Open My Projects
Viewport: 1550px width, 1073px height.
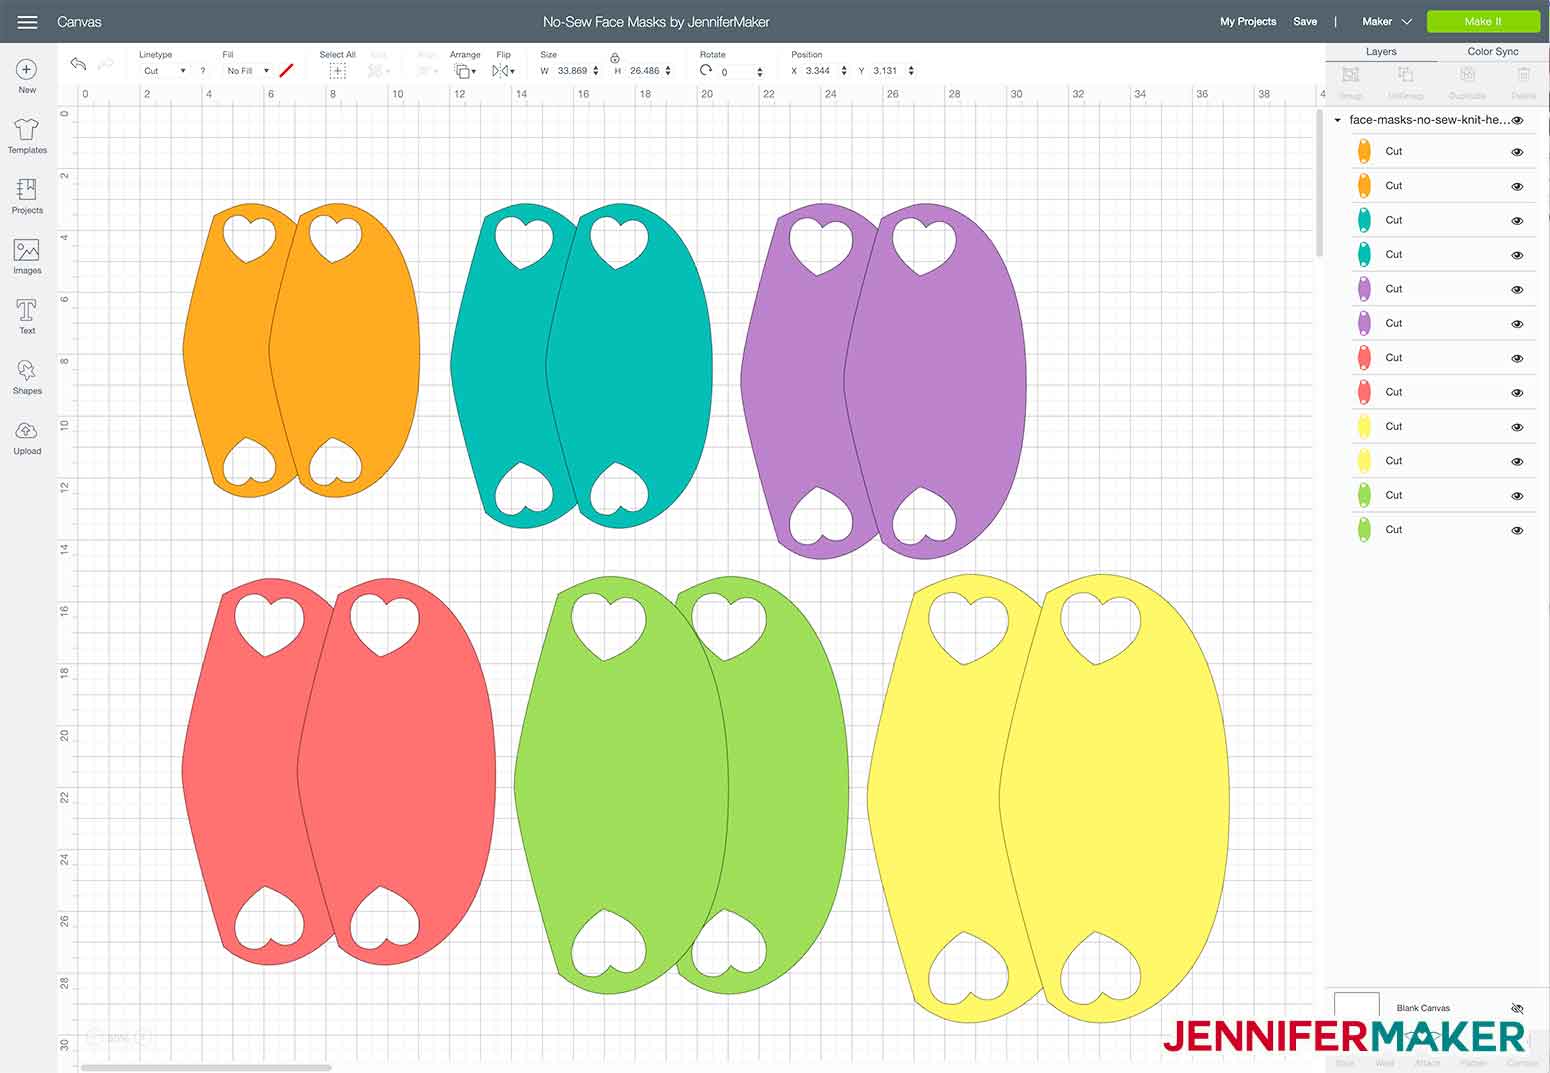point(1248,21)
